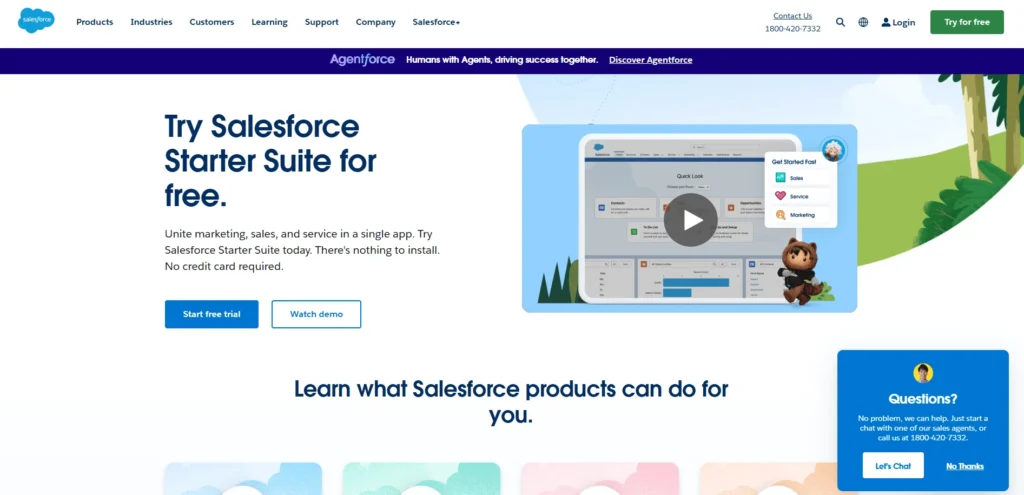Click the Agentforce logo in banner
This screenshot has height=495, width=1024.
(362, 60)
